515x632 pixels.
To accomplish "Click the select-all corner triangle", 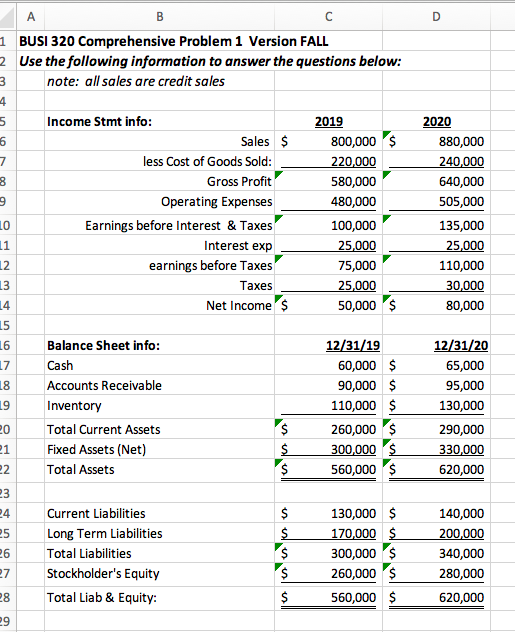I will [8, 17].
